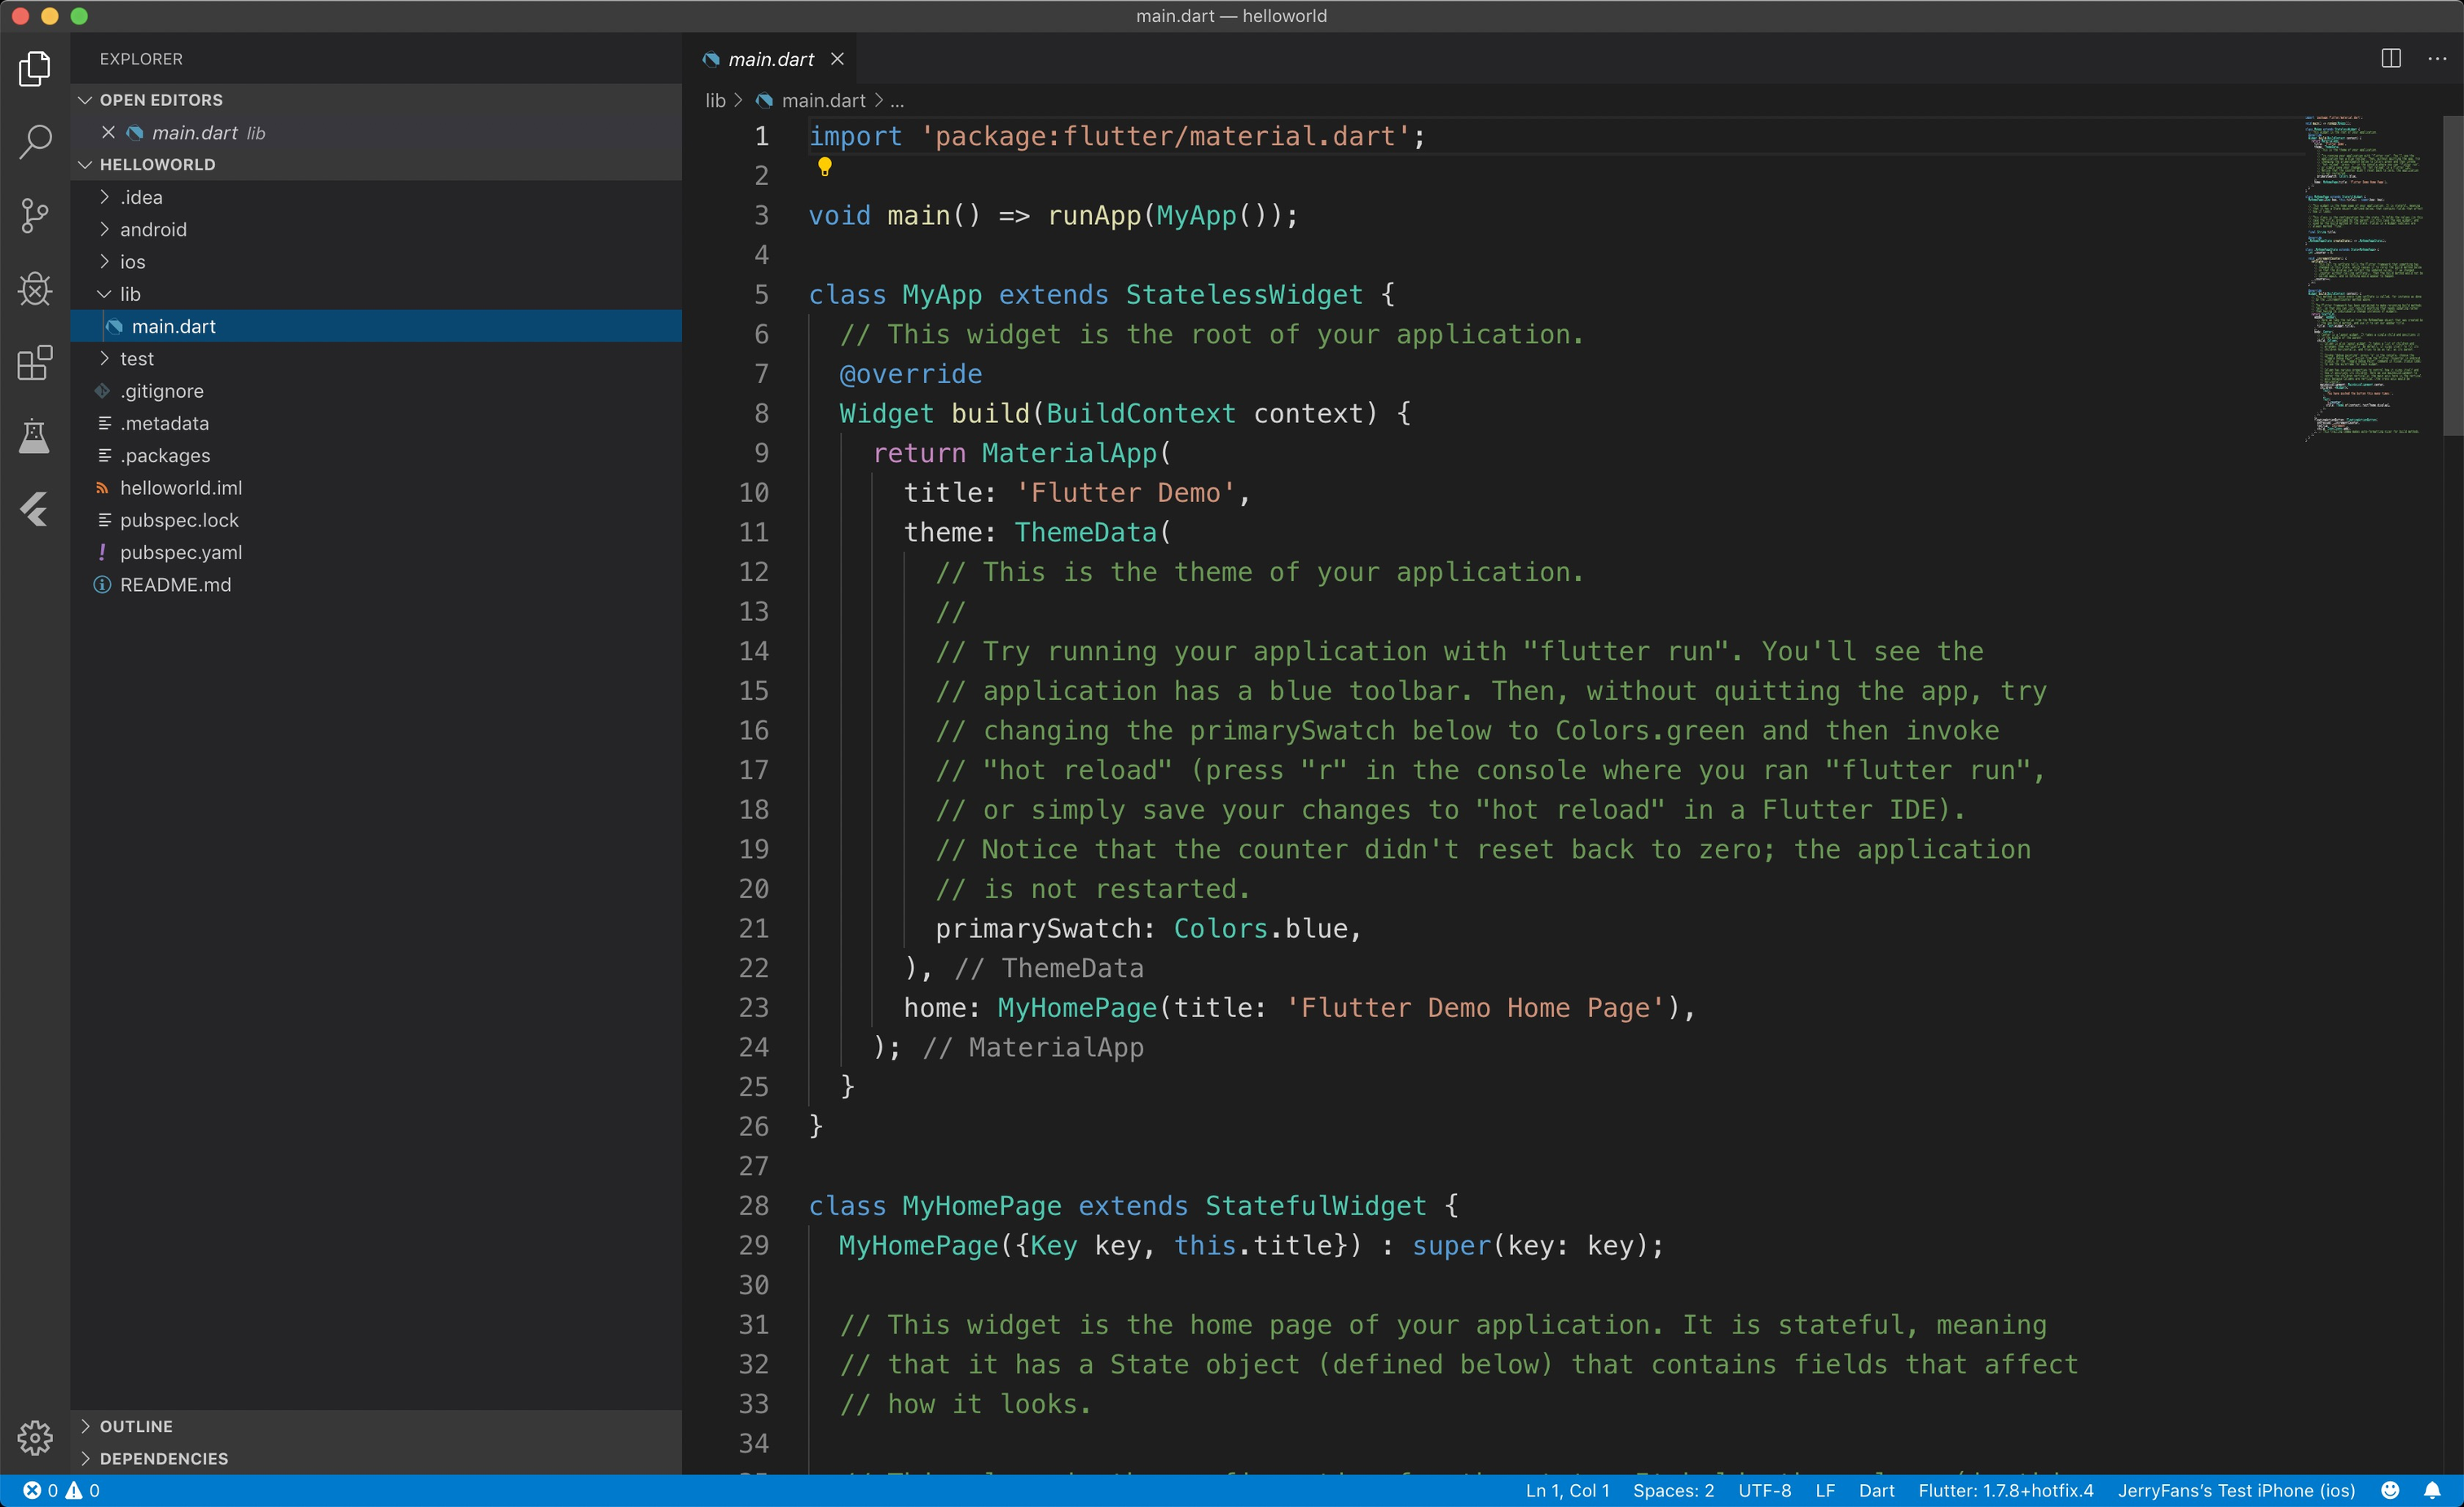The height and width of the screenshot is (1507, 2464).
Task: Expand the android folder
Action: [x=153, y=229]
